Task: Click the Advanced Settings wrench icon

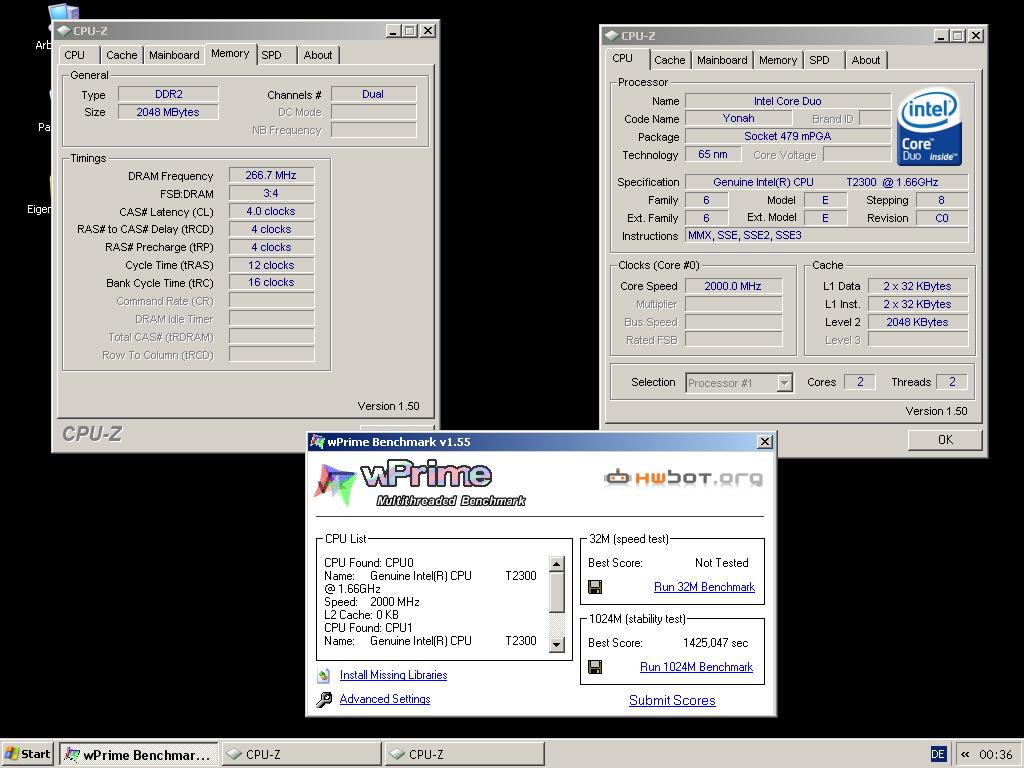Action: (324, 699)
